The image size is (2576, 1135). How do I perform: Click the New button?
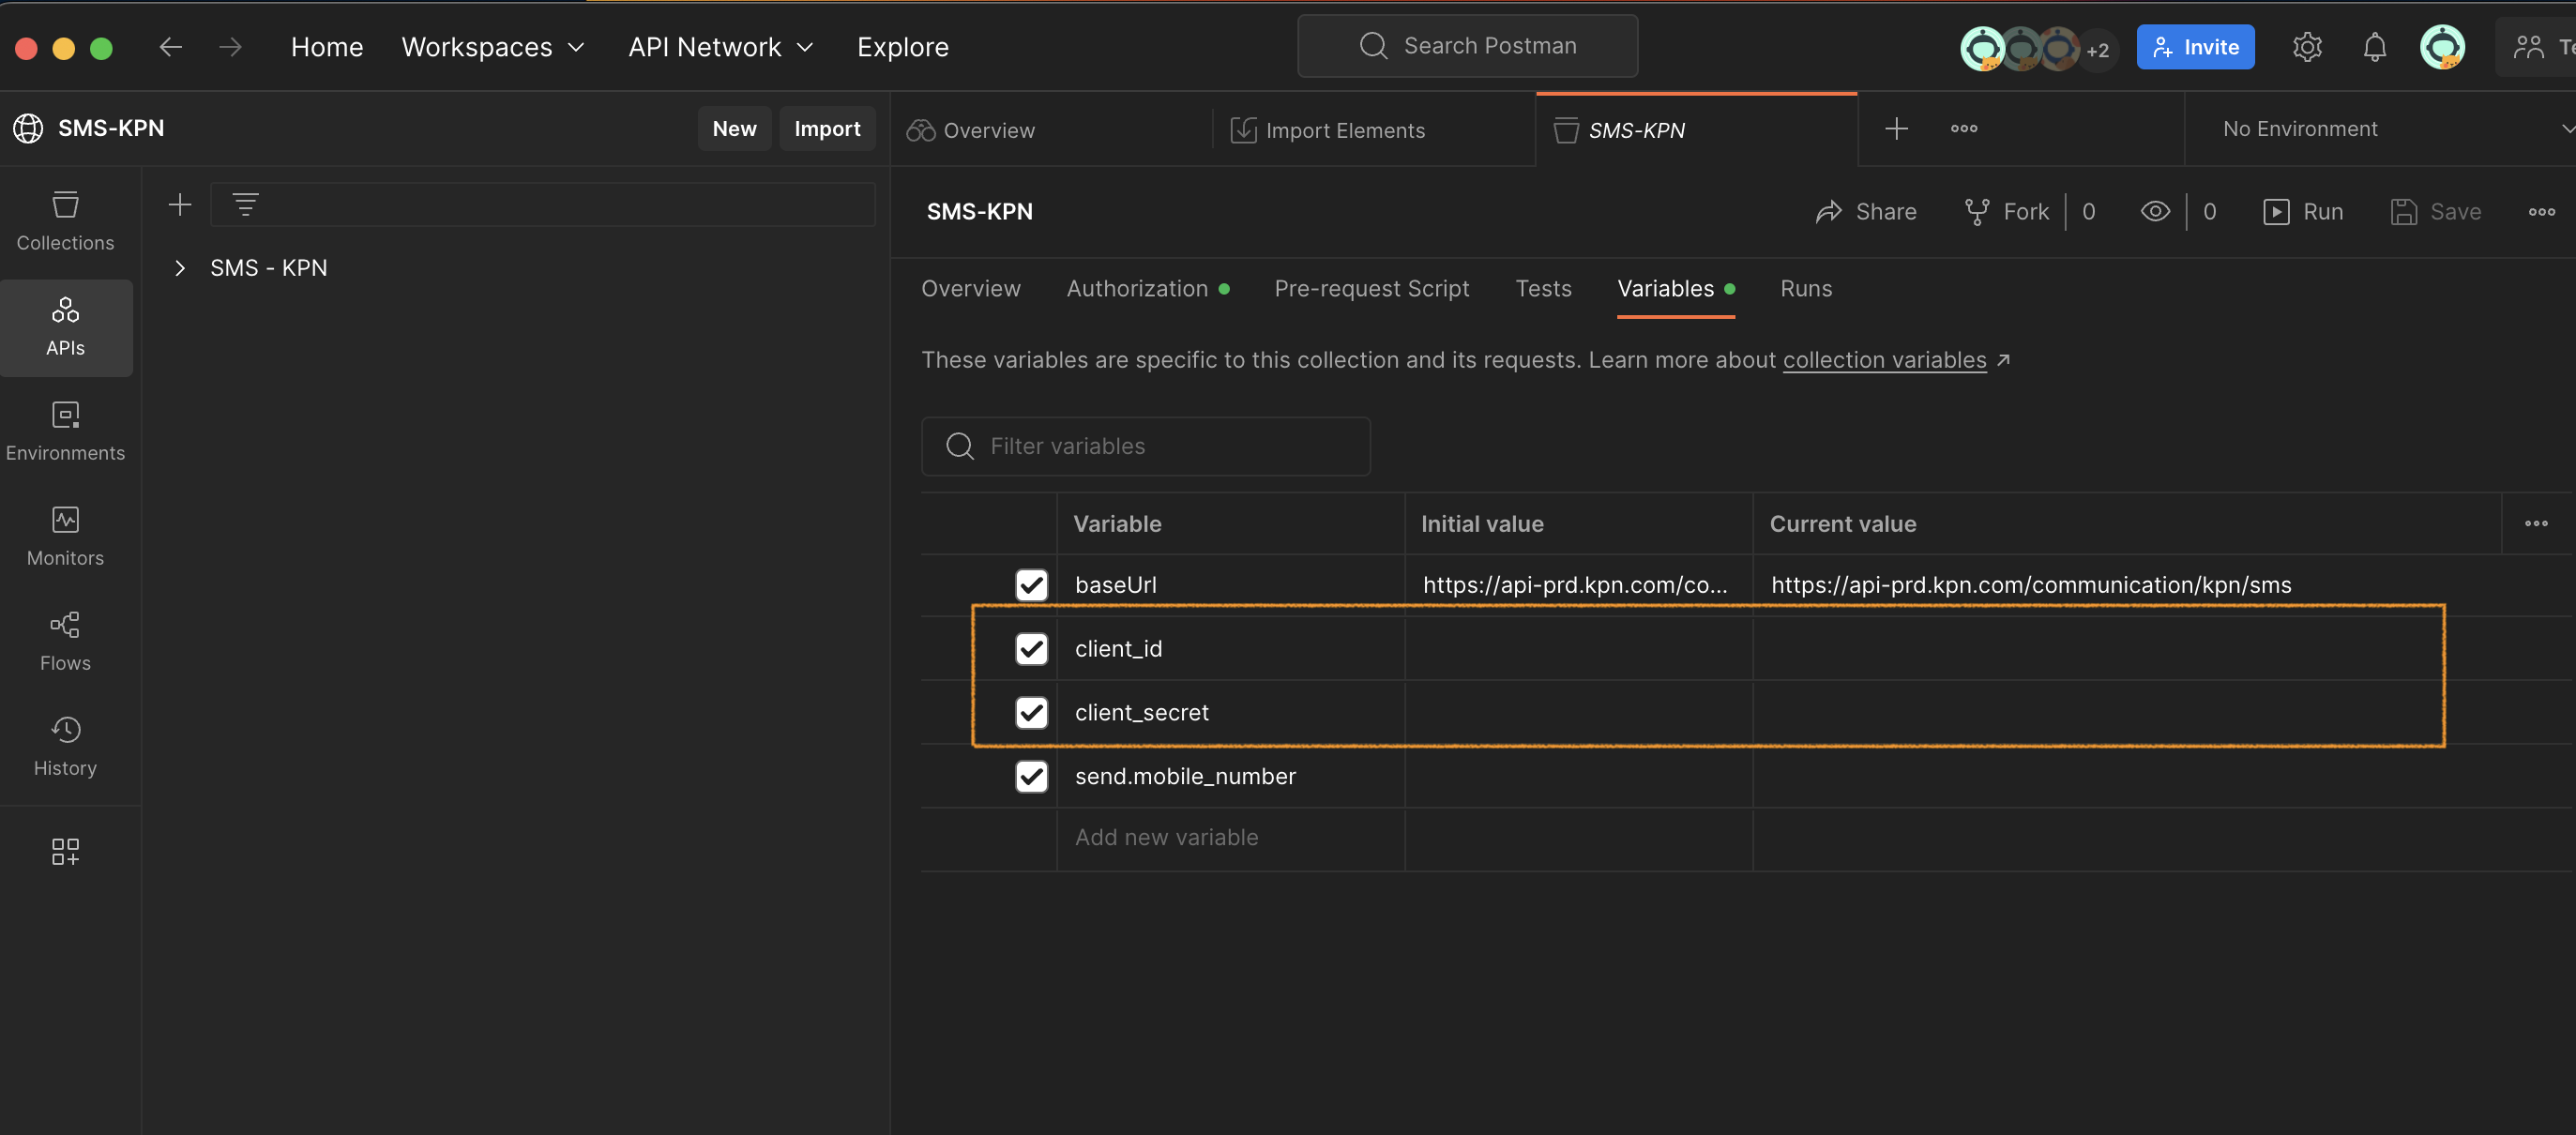[734, 128]
